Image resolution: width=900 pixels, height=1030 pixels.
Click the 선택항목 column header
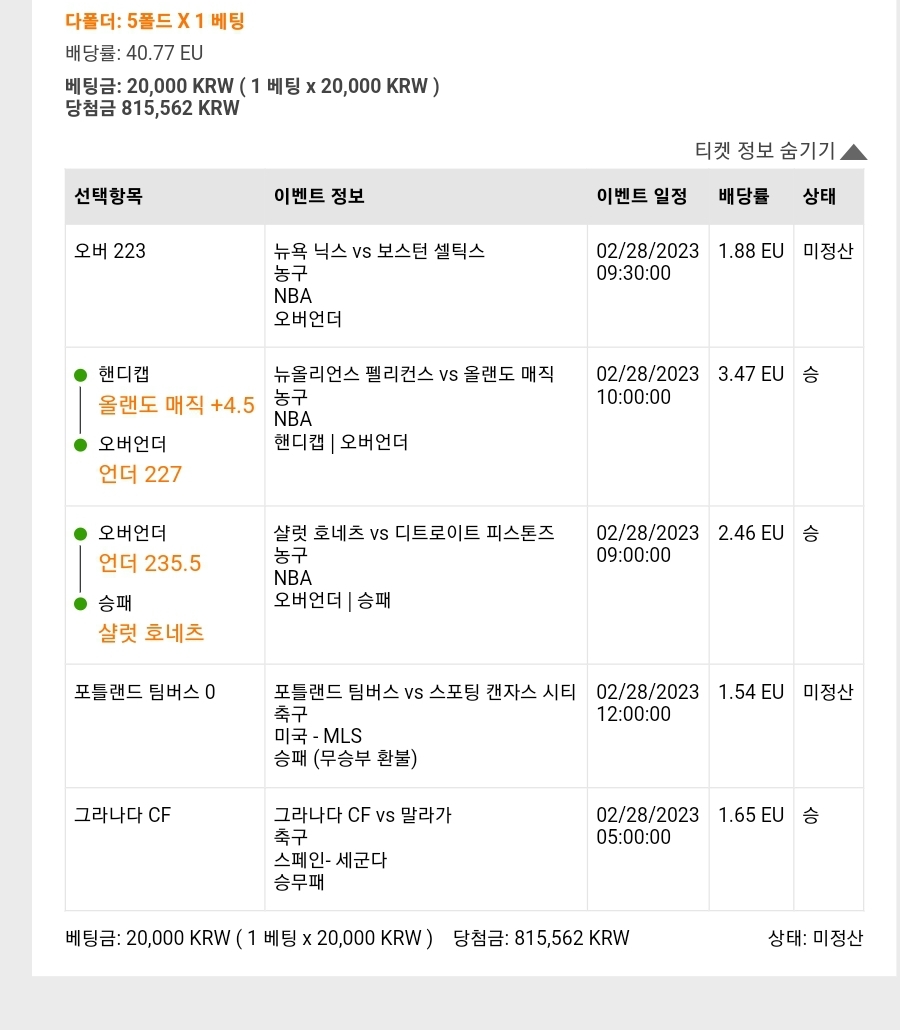coord(108,196)
